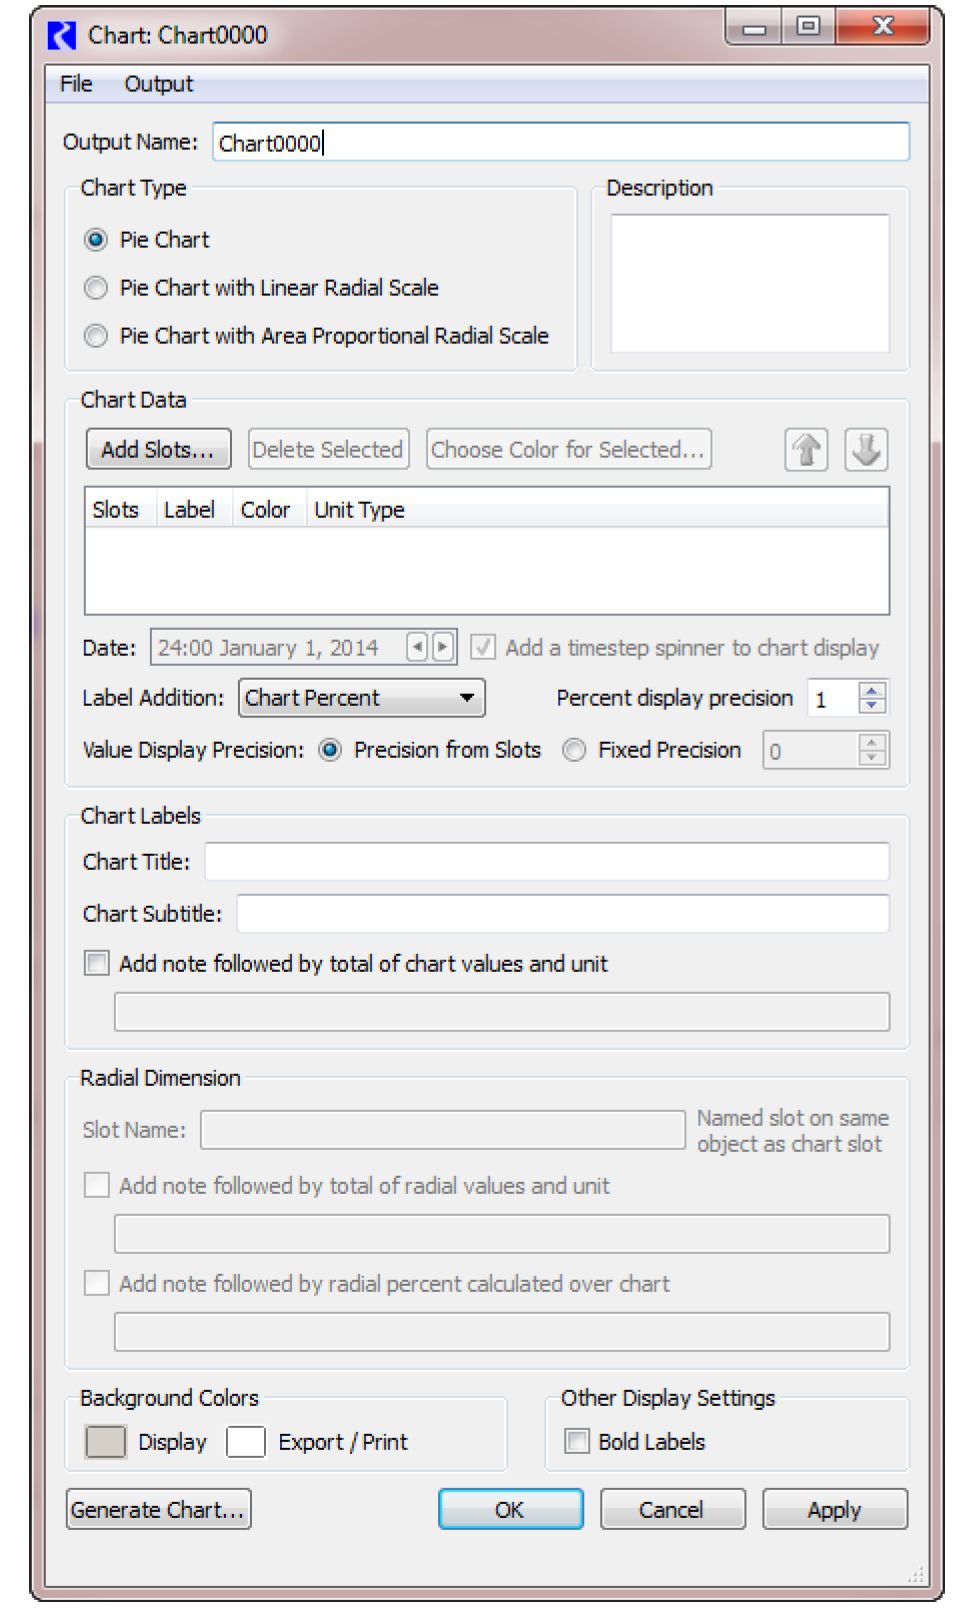
Task: Open the Output menu
Action: pyautogui.click(x=158, y=84)
